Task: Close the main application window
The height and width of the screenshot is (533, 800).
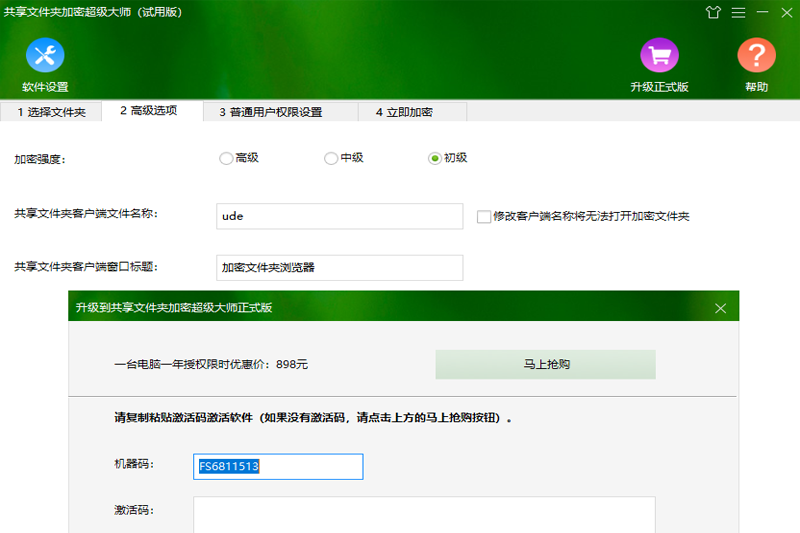Action: click(786, 13)
